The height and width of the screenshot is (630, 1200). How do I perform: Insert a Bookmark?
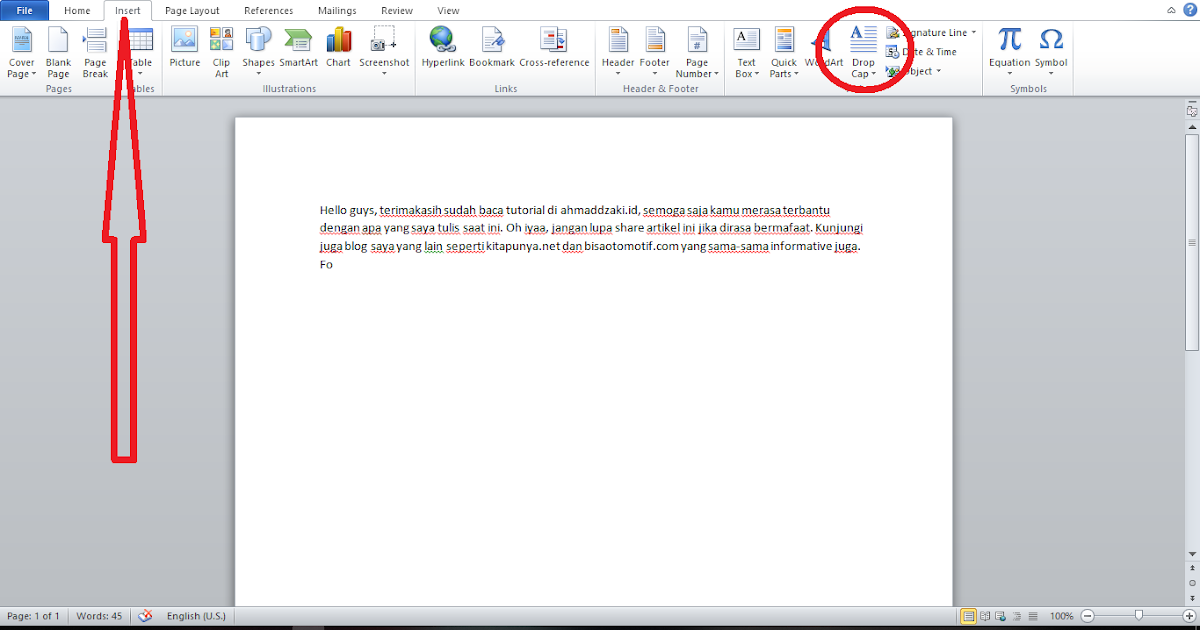(492, 48)
